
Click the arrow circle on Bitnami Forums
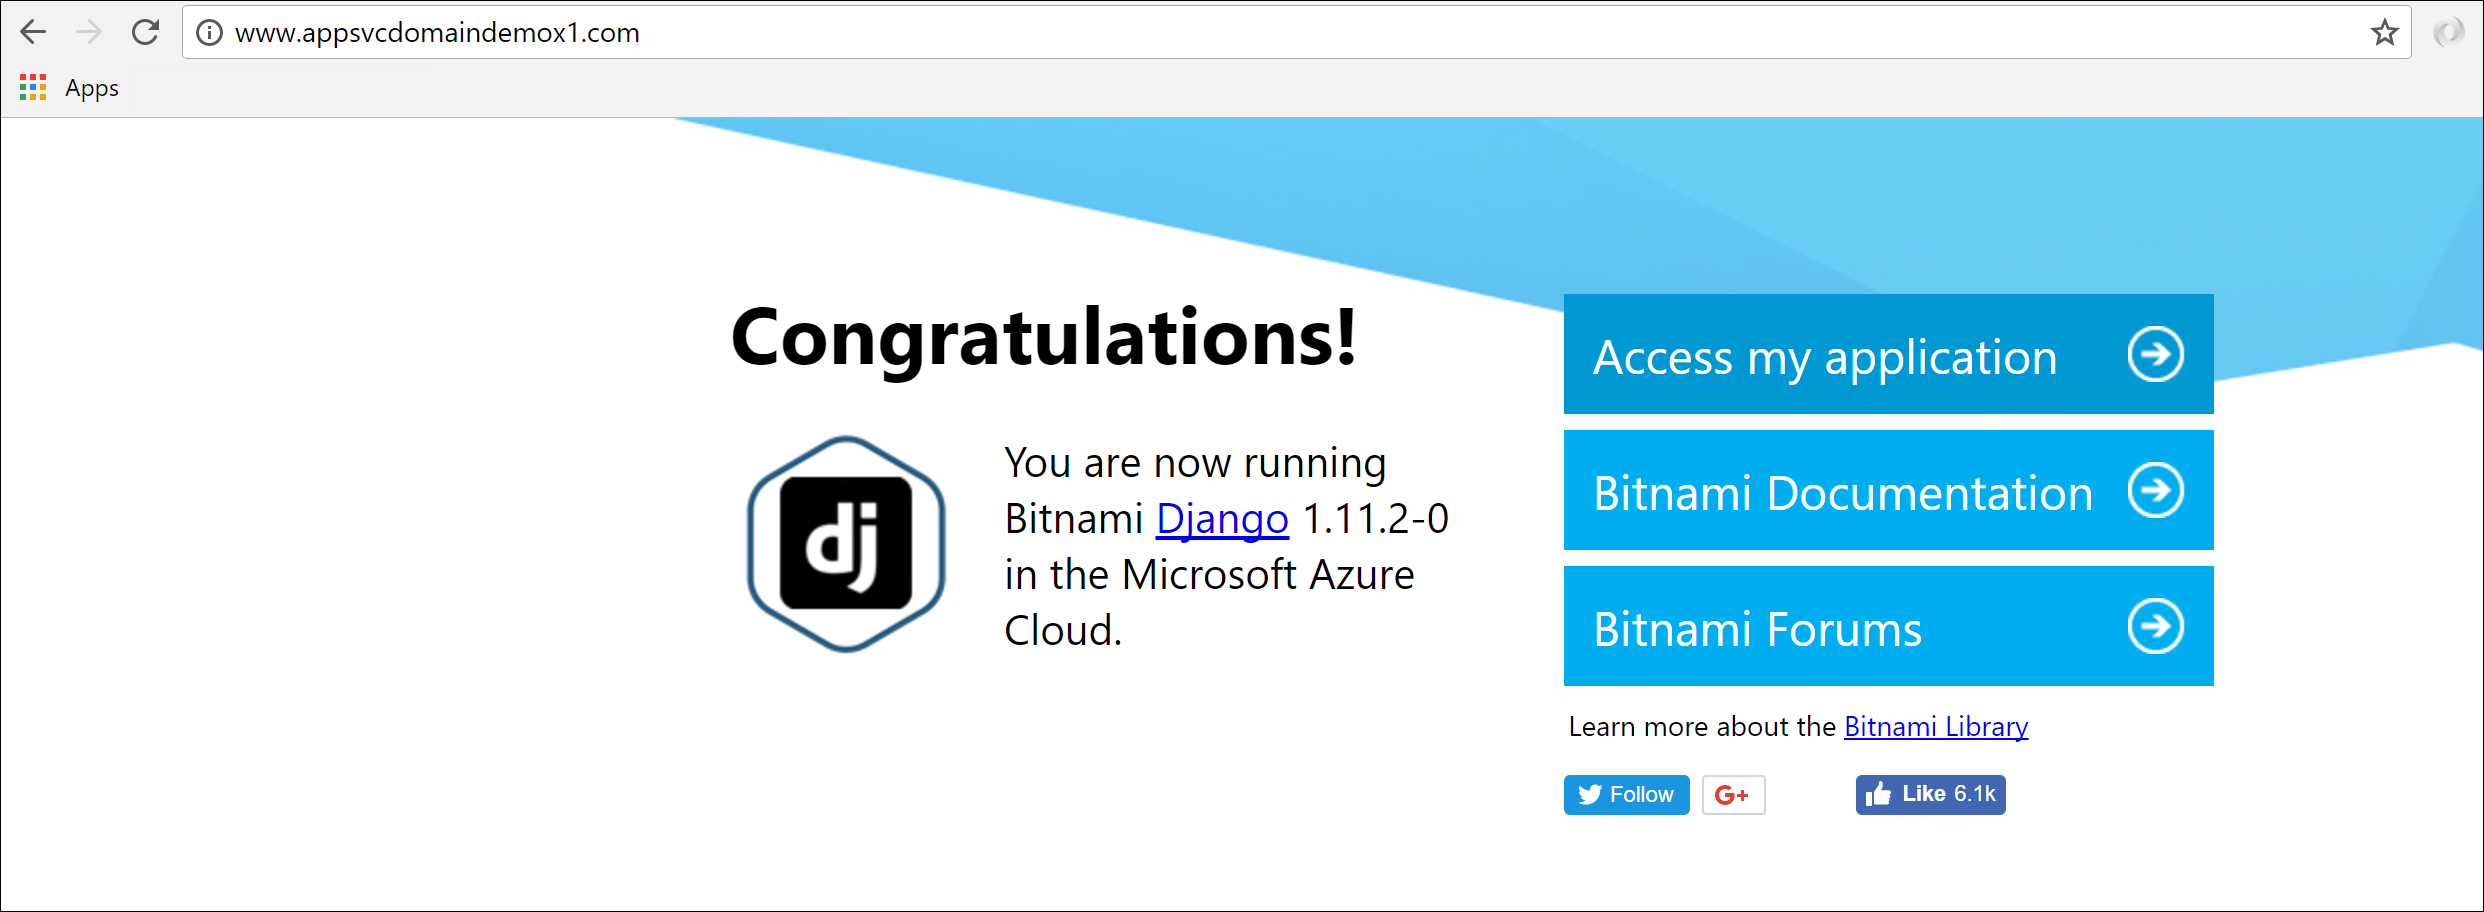[2155, 626]
